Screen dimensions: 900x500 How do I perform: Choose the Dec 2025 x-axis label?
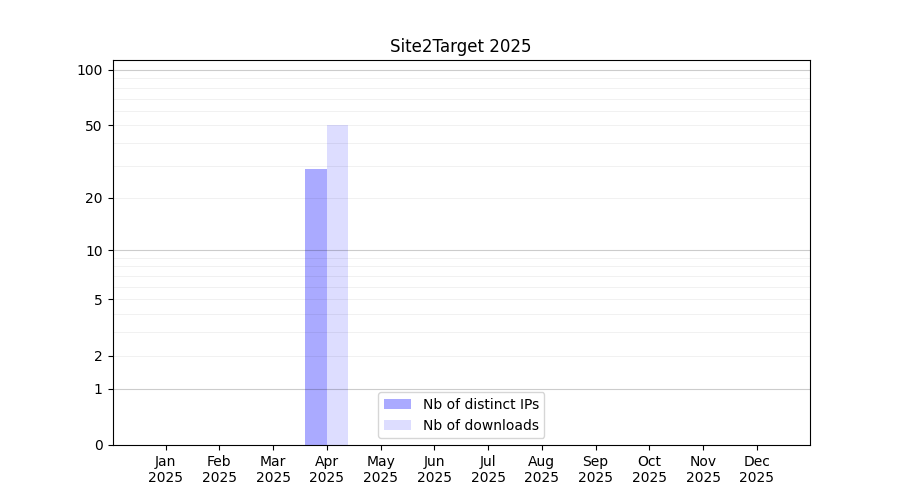click(756, 469)
